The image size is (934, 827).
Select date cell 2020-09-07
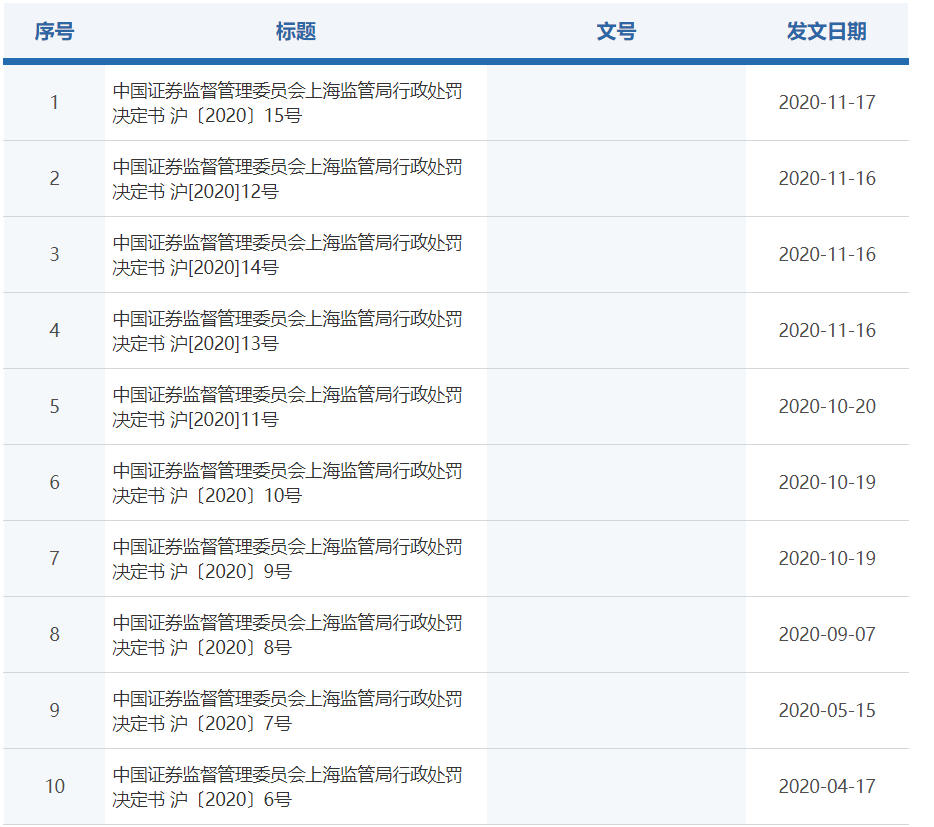pos(827,634)
